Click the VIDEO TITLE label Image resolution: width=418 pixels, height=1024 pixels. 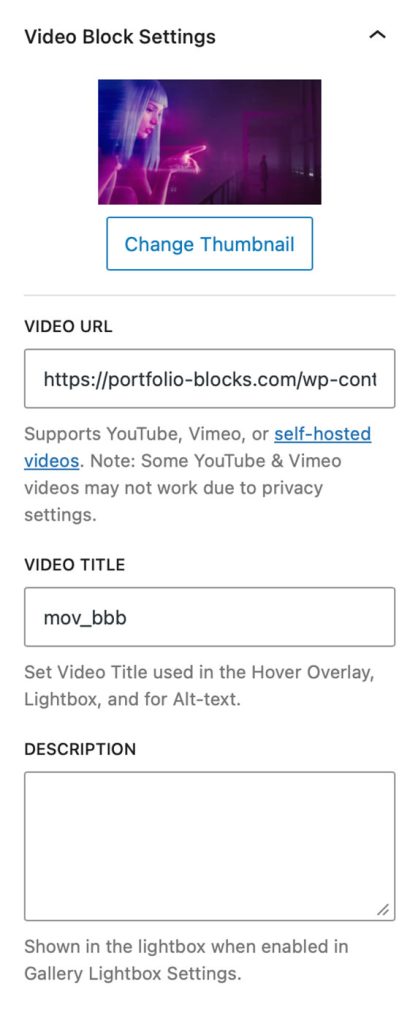[74, 565]
